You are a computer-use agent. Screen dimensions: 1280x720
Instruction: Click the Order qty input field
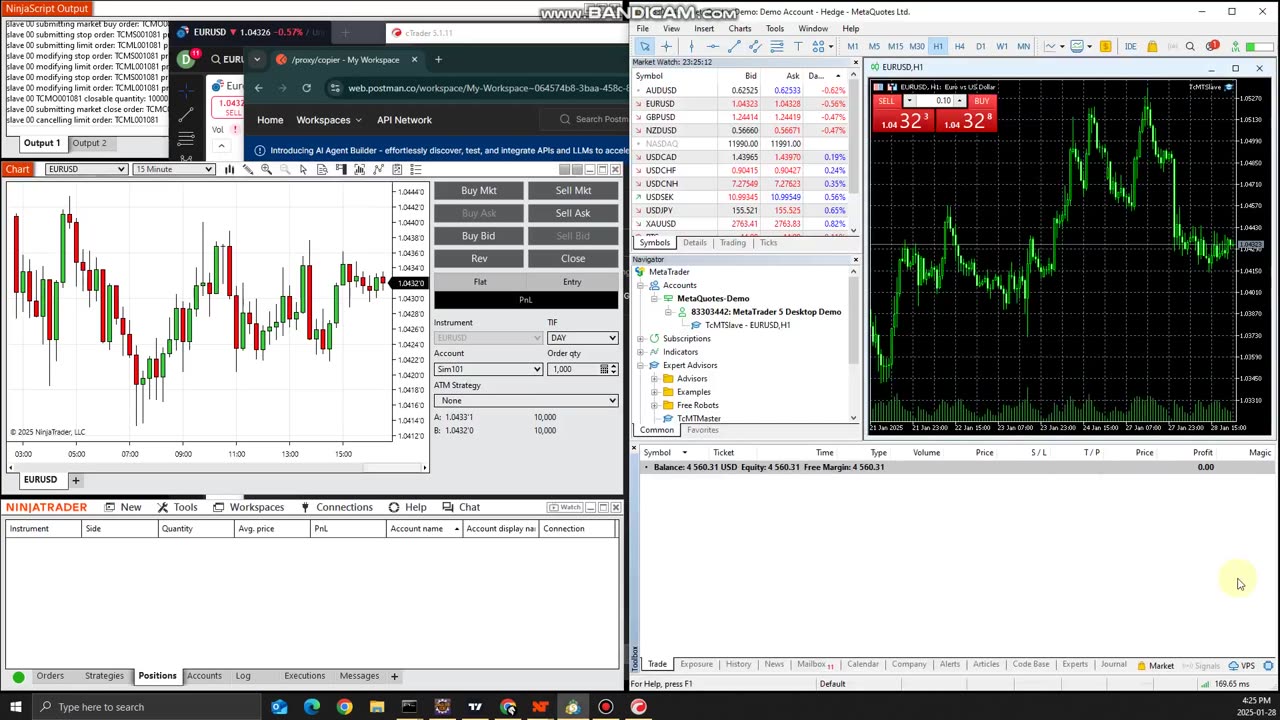tap(572, 369)
